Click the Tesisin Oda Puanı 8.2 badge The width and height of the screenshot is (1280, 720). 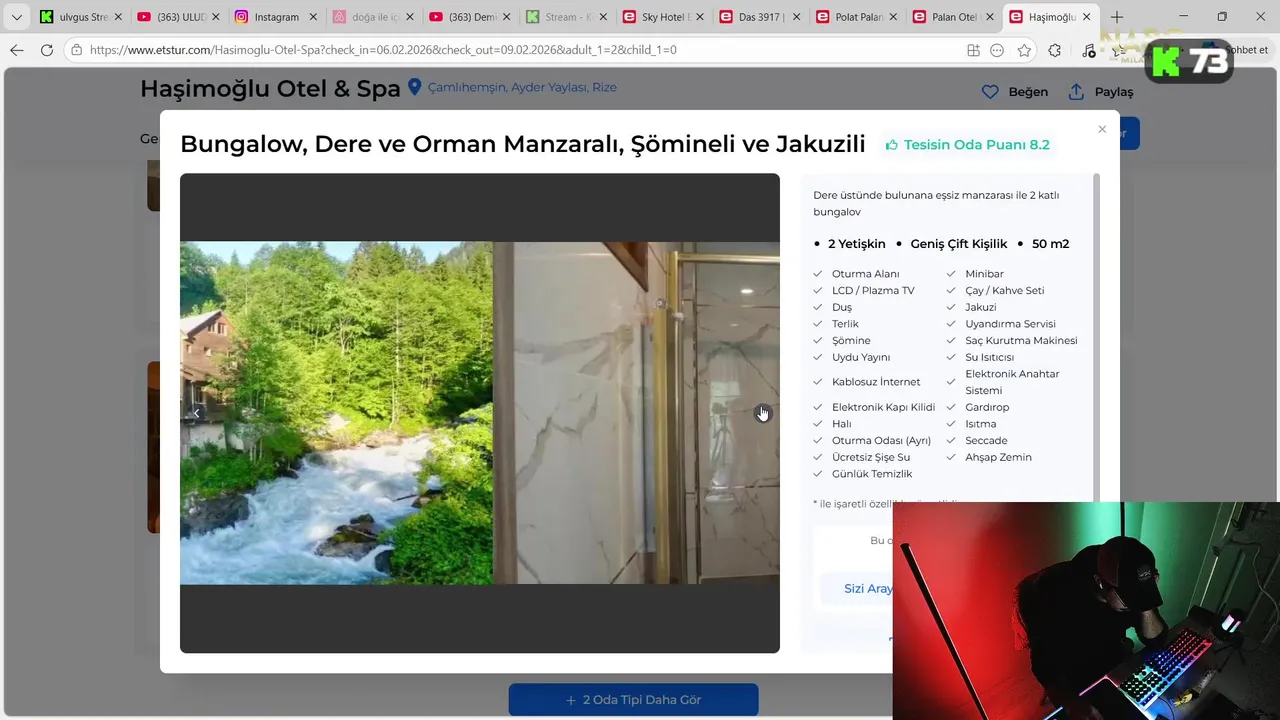click(x=967, y=145)
